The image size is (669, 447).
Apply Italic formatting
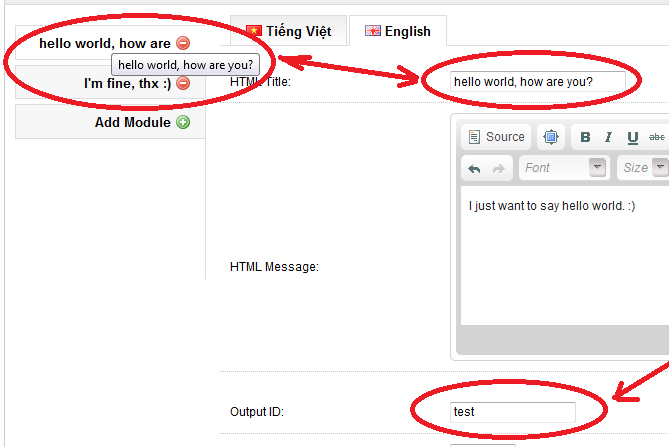point(608,137)
